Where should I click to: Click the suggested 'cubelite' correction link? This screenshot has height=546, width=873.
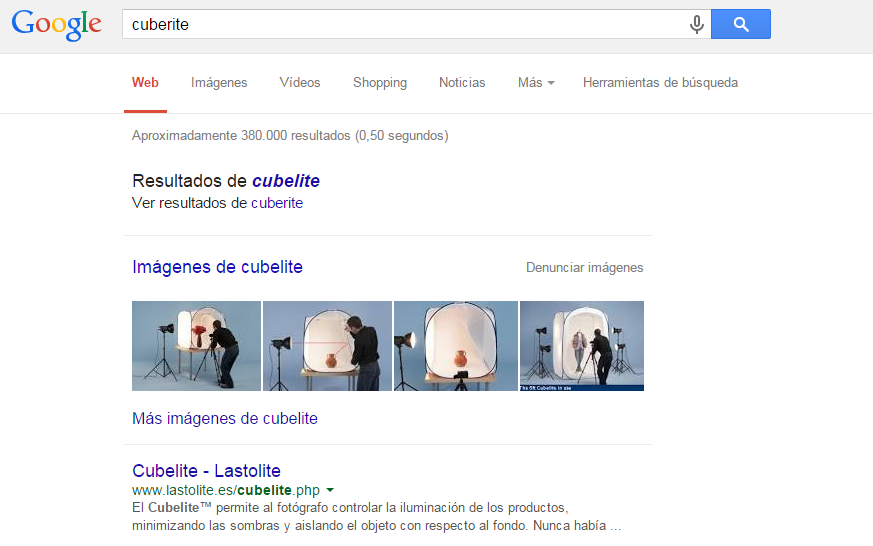(x=286, y=181)
